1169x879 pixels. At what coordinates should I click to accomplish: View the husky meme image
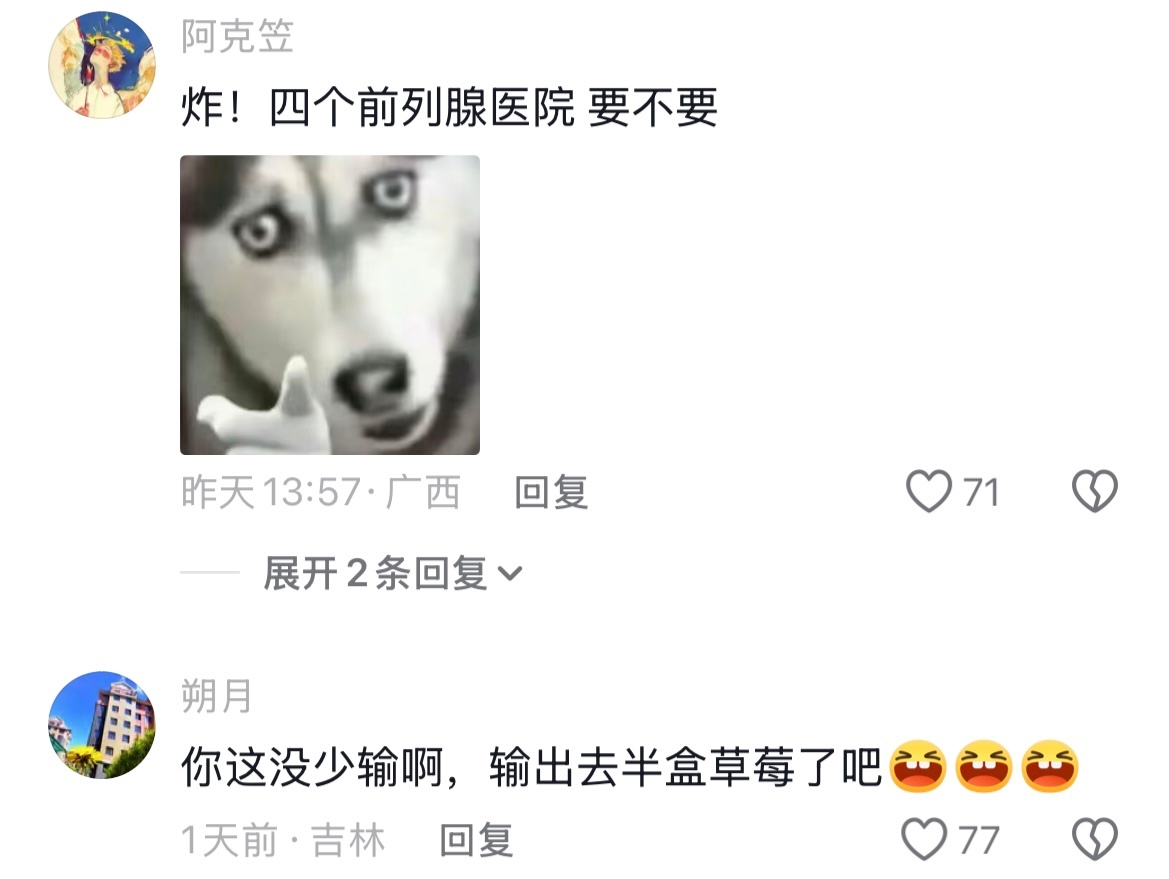330,305
